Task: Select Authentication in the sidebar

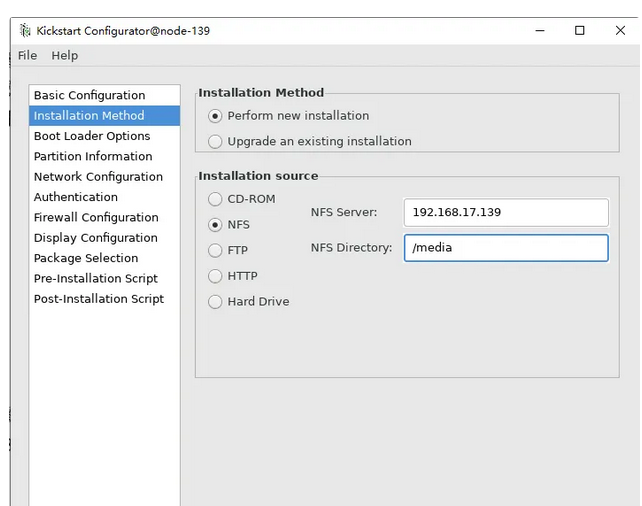Action: (x=76, y=197)
